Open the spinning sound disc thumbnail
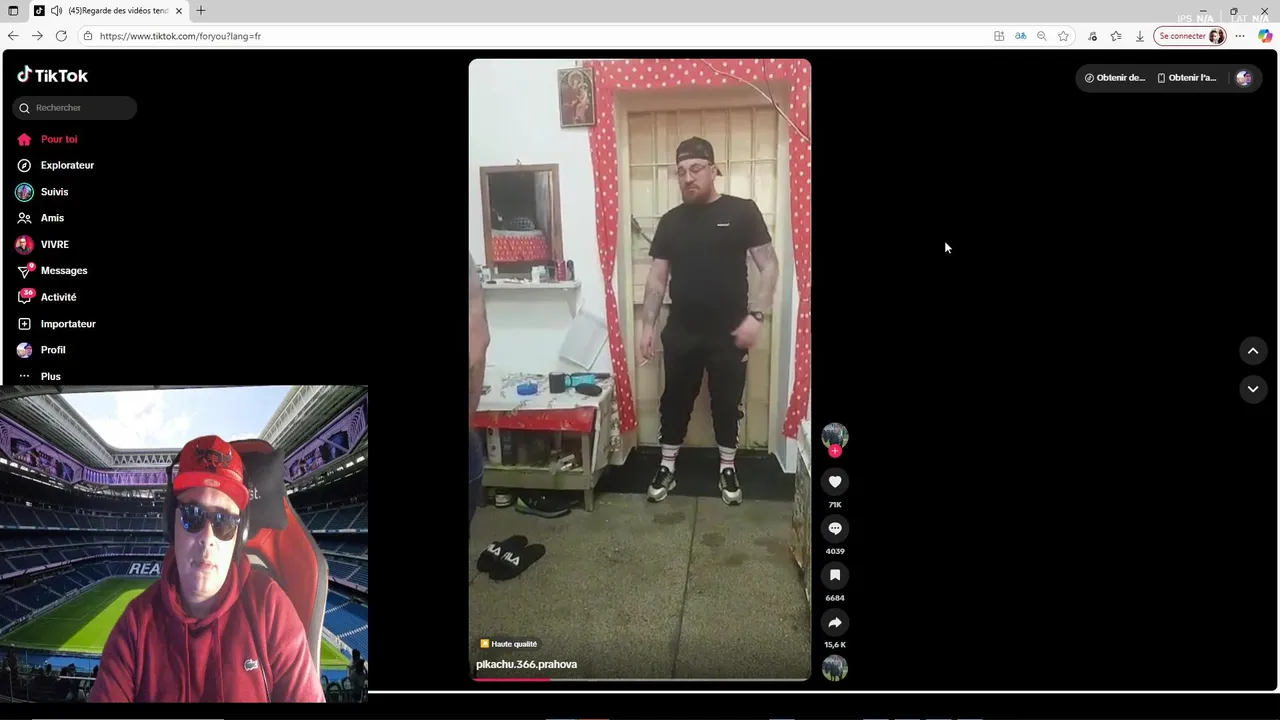The width and height of the screenshot is (1280, 720). [835, 668]
